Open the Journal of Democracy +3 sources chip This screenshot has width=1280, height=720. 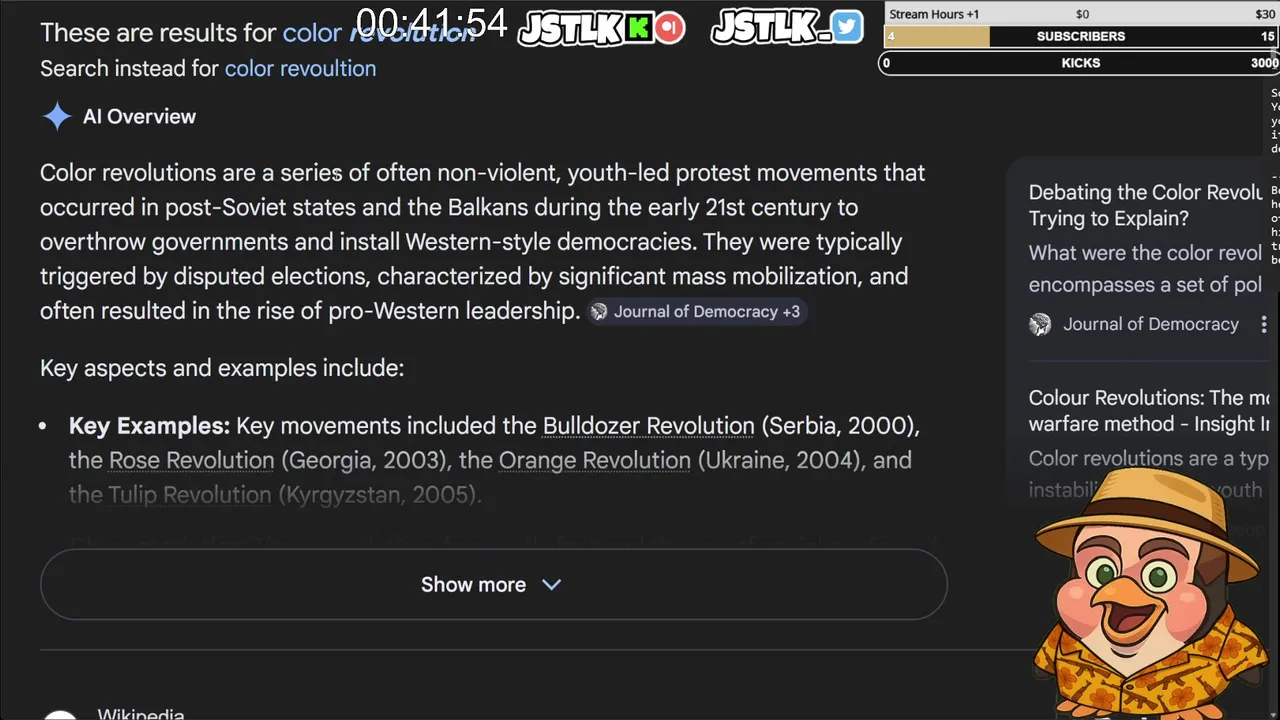tap(697, 312)
